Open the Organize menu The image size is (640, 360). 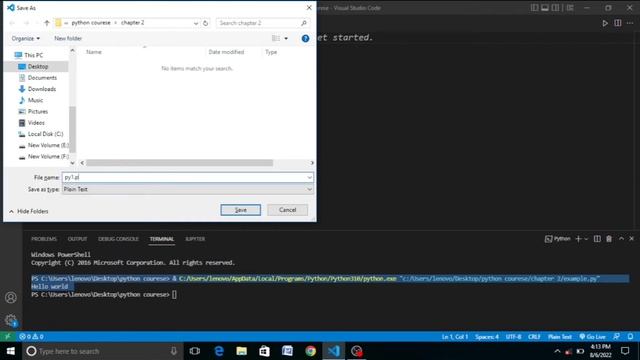(26, 38)
